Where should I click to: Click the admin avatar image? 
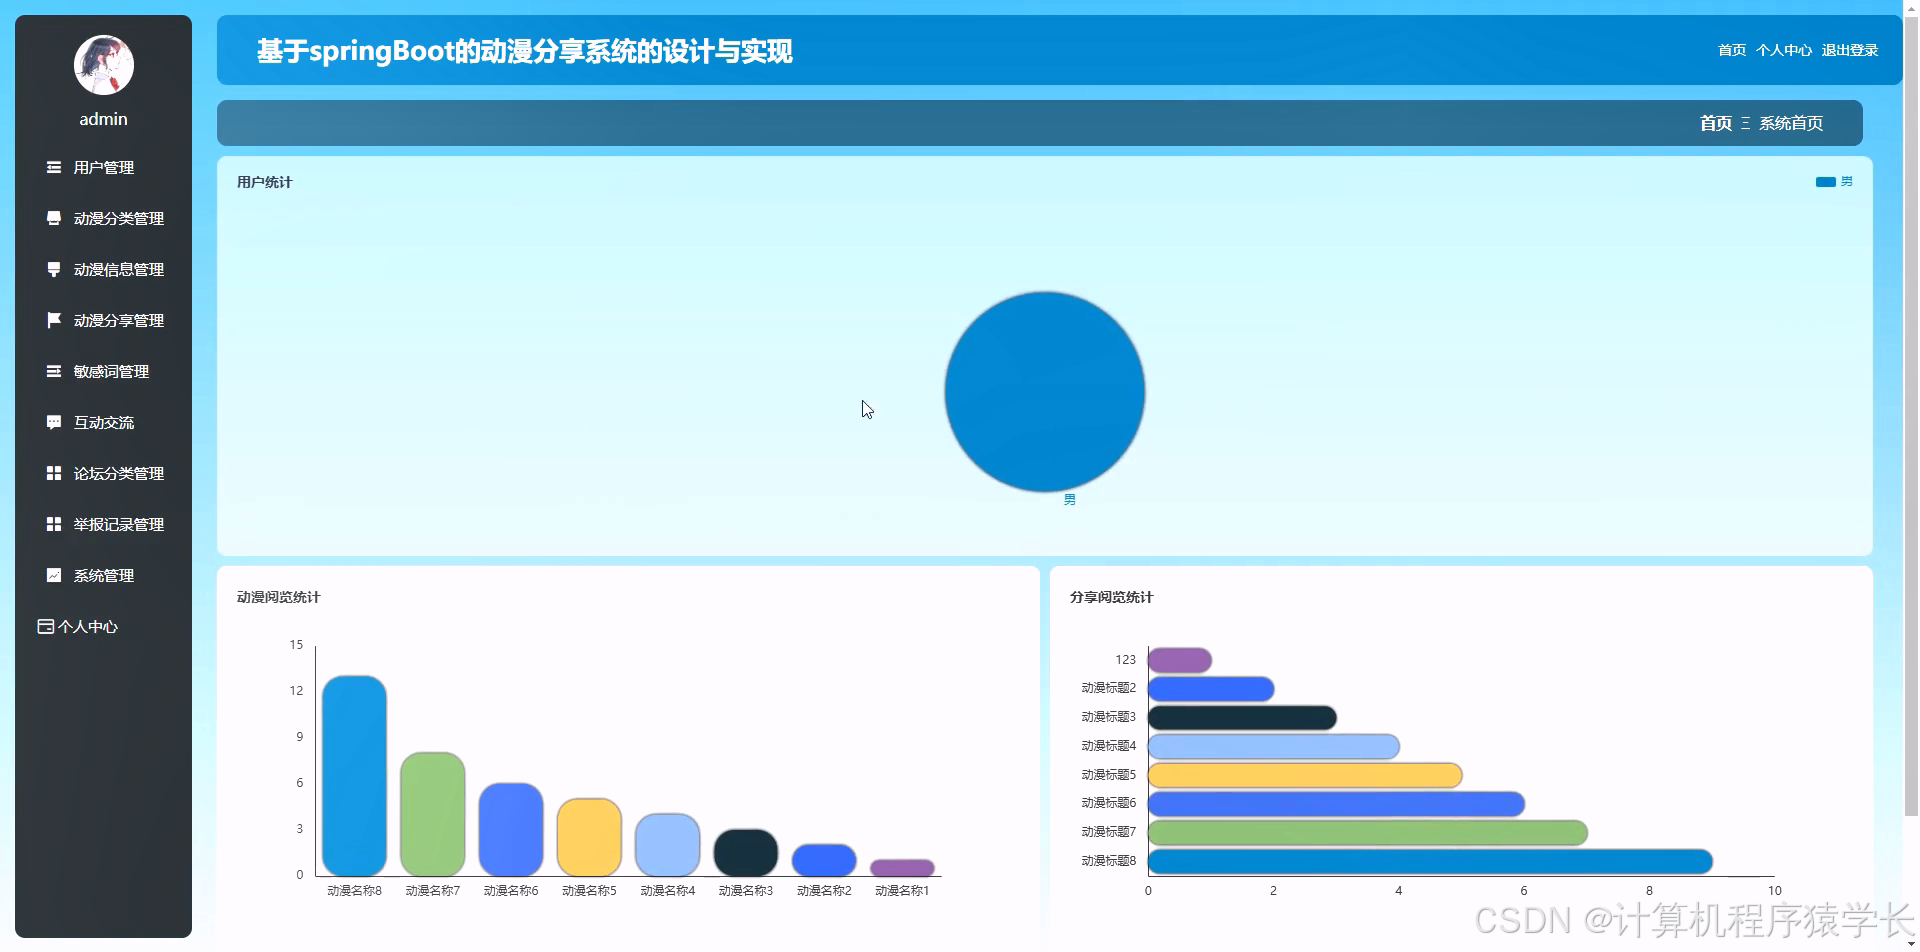pyautogui.click(x=103, y=64)
